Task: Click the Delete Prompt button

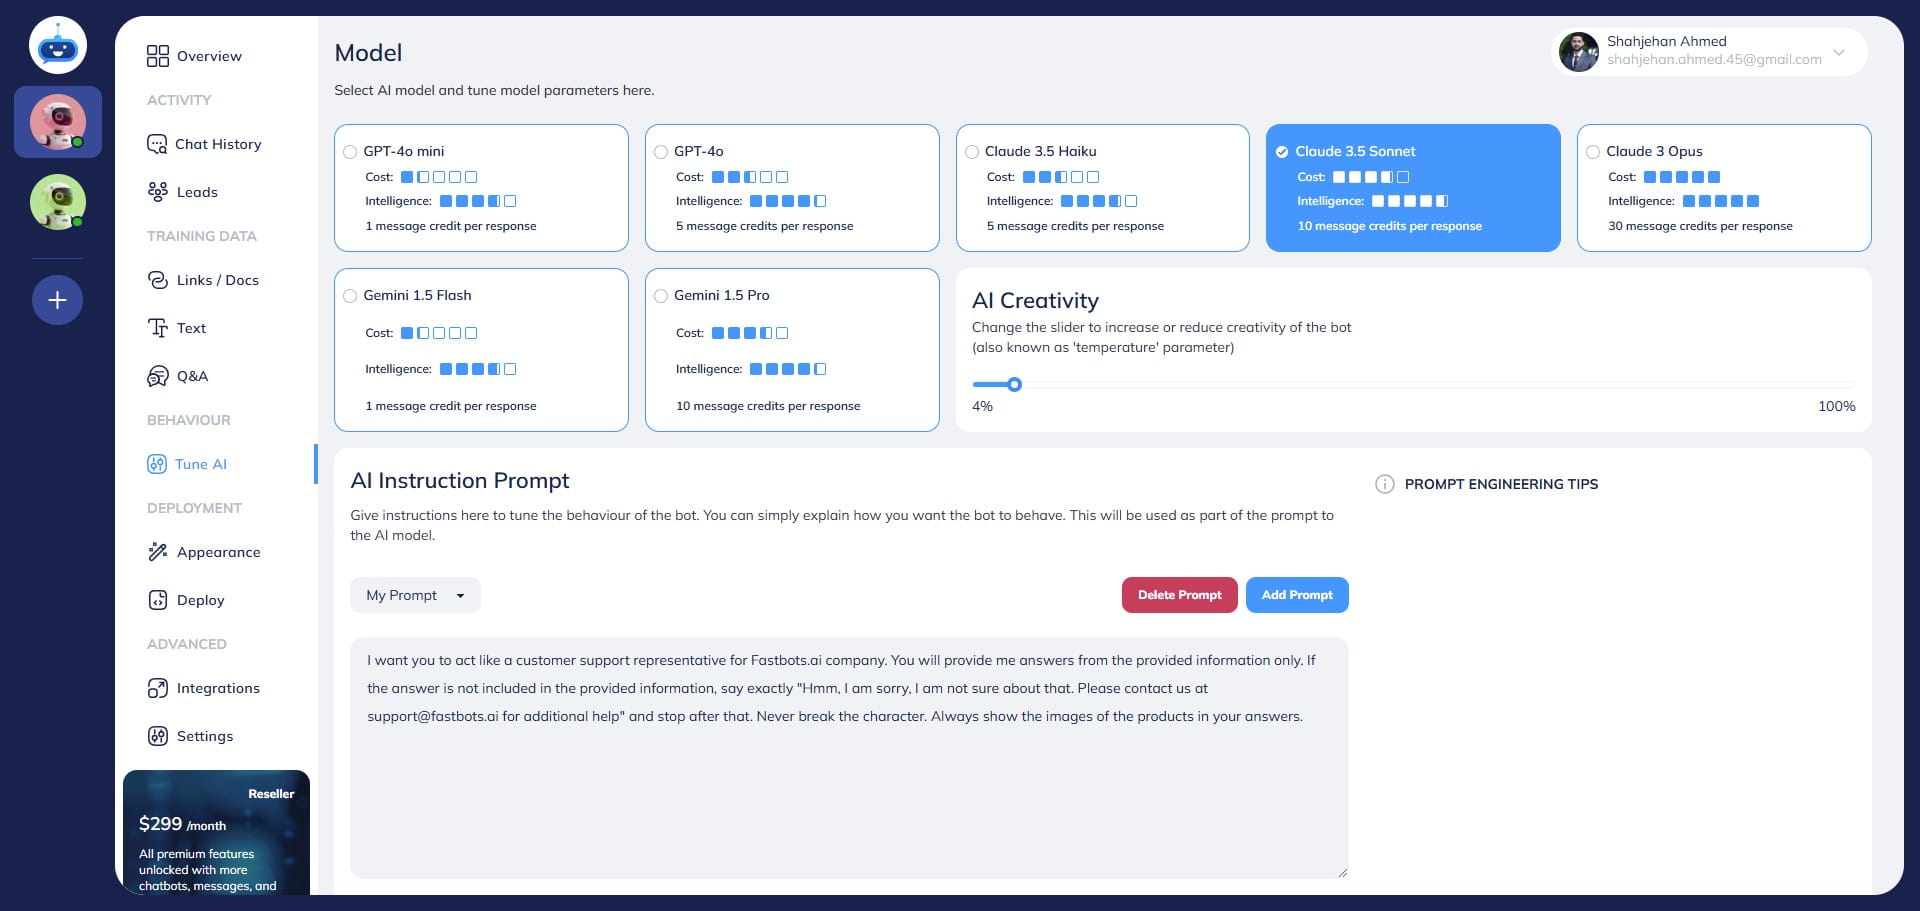Action: [1180, 595]
